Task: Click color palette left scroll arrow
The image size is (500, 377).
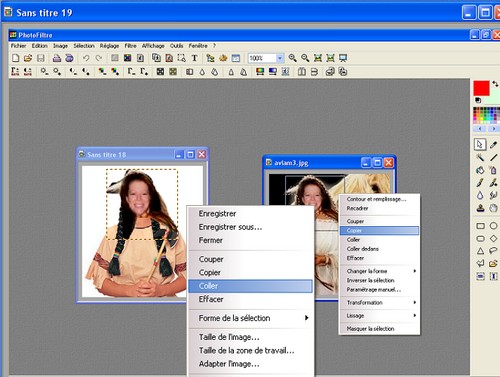Action: pos(480,129)
